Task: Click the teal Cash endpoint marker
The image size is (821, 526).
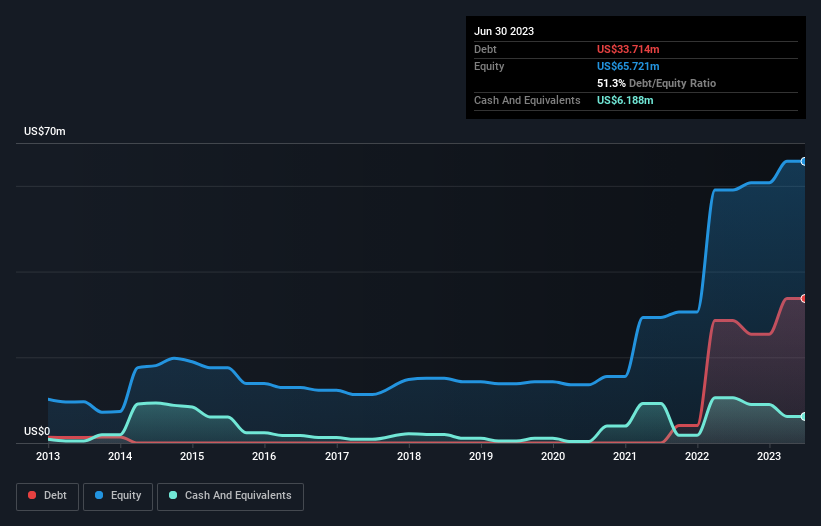Action: [804, 417]
